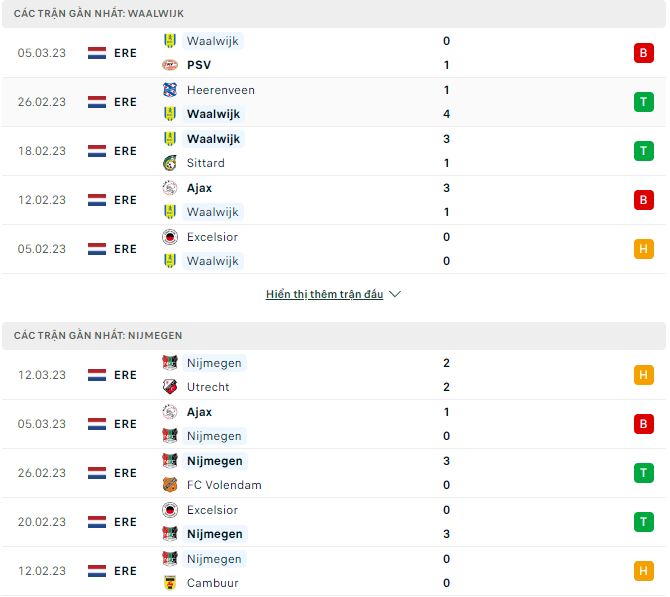
Task: Click orange H badge for Nijmegen-Utrecht match
Action: [x=643, y=375]
